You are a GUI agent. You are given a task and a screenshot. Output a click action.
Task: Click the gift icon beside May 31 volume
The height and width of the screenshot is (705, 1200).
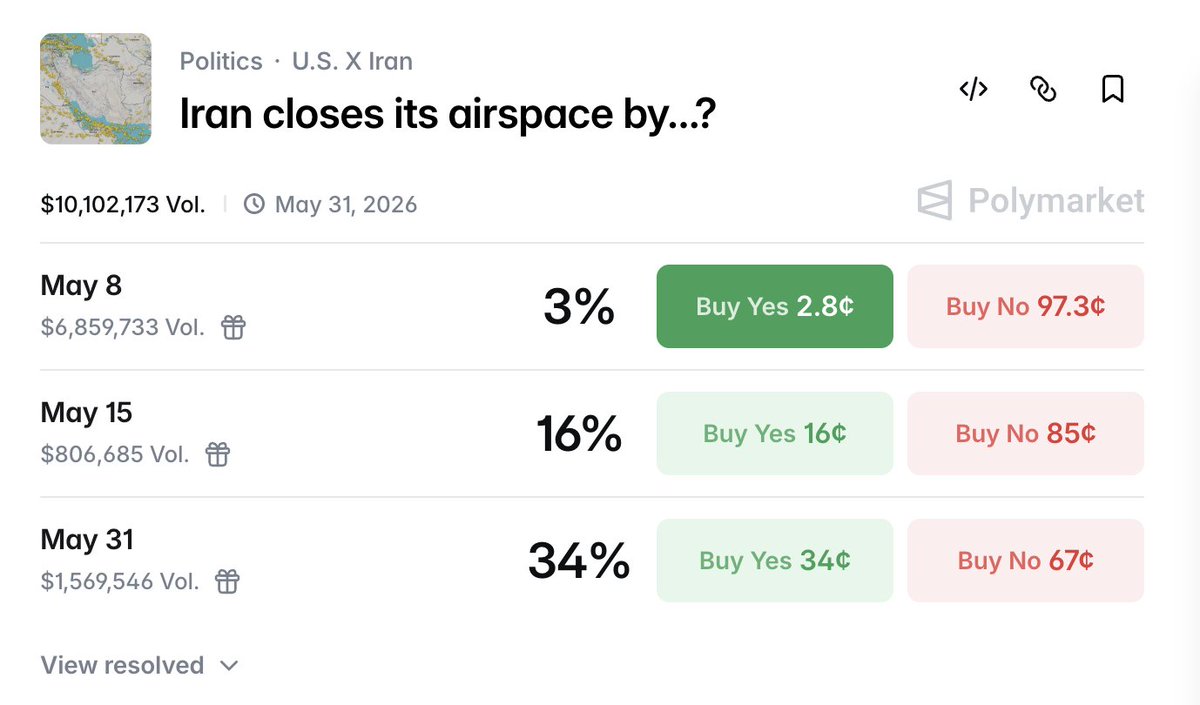228,581
